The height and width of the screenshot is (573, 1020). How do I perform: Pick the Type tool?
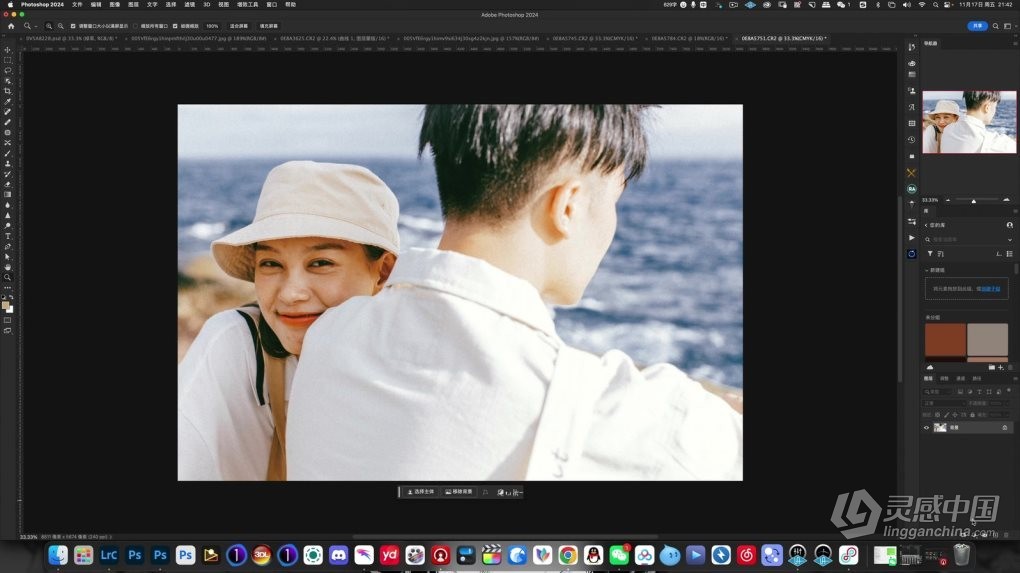pyautogui.click(x=8, y=236)
